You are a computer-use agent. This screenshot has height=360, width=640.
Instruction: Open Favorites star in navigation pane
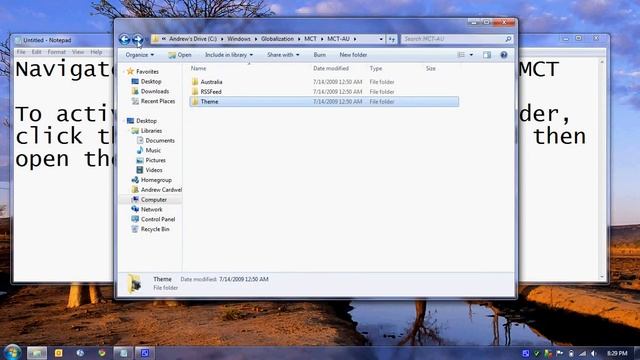[x=130, y=71]
